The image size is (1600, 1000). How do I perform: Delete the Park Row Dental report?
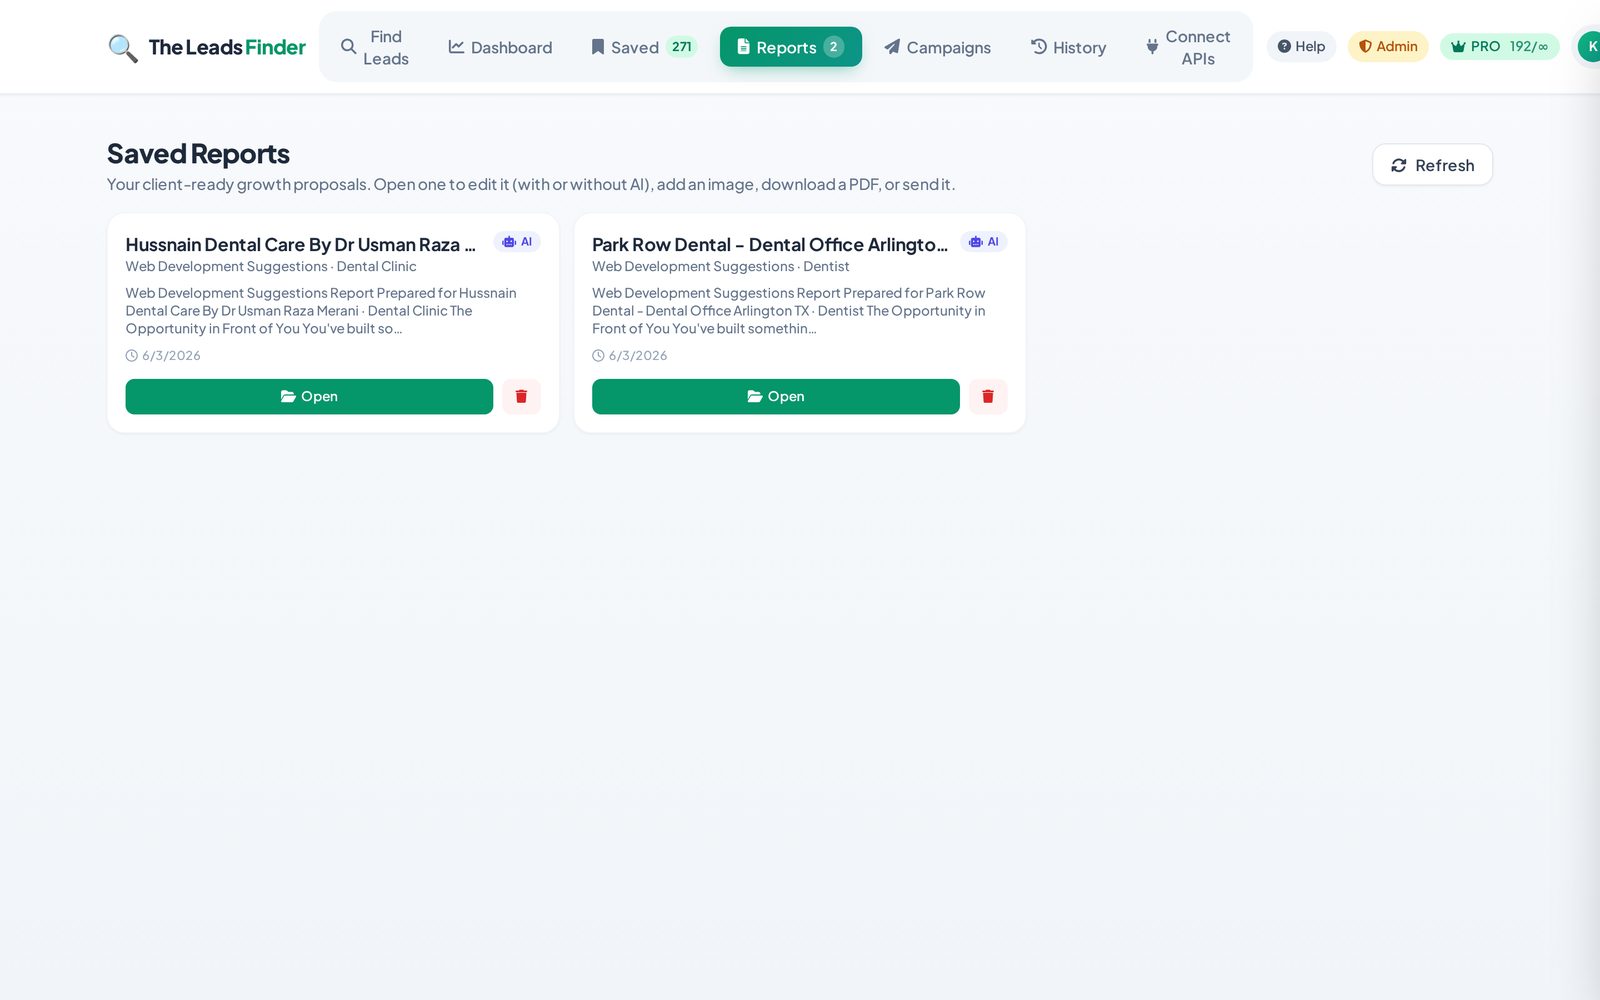(988, 396)
